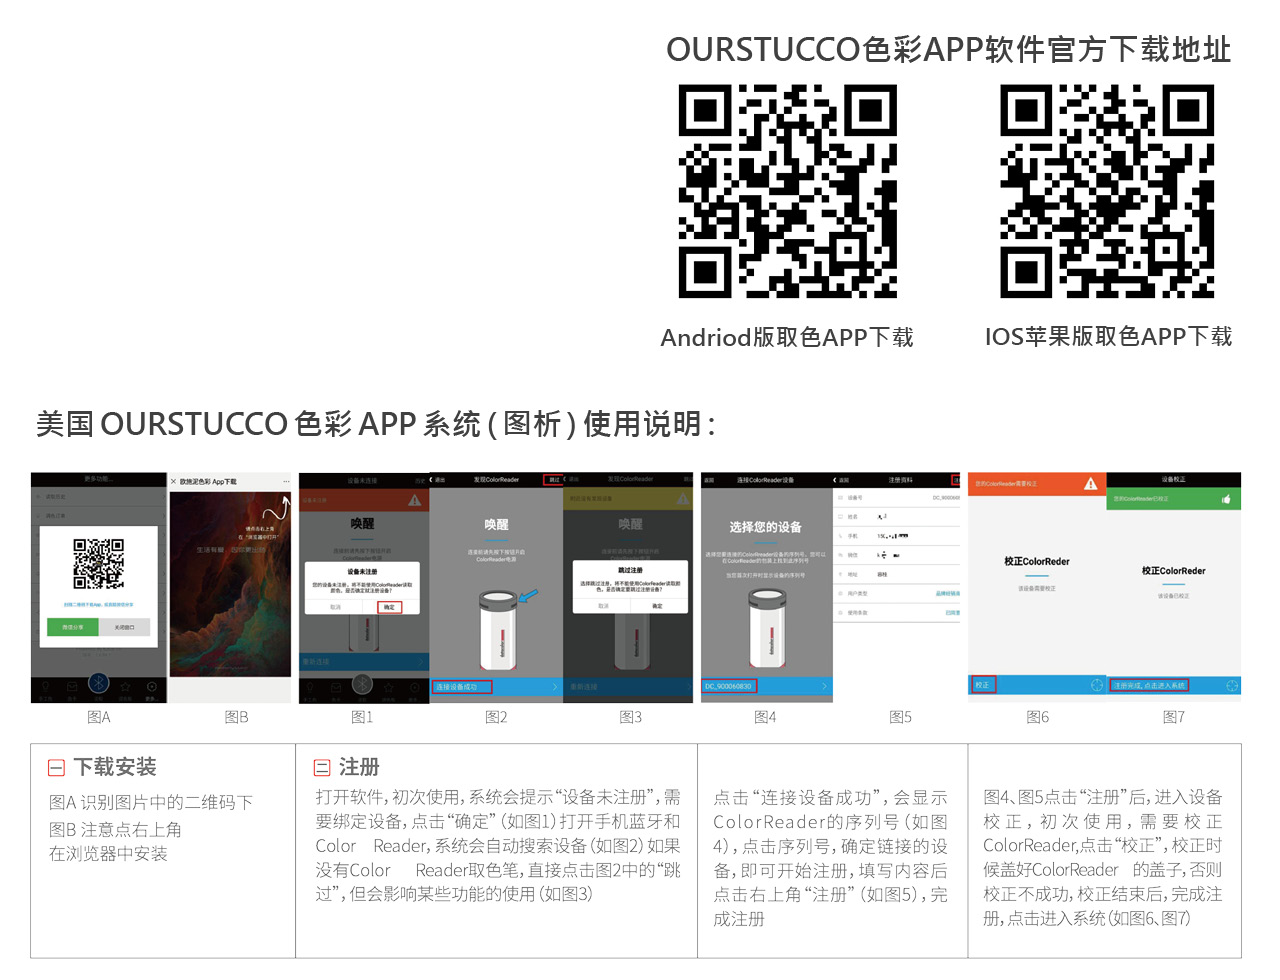This screenshot has height=980, width=1280.
Task: Tap the 姓名 field in the 注册资料 form
Action: click(896, 517)
